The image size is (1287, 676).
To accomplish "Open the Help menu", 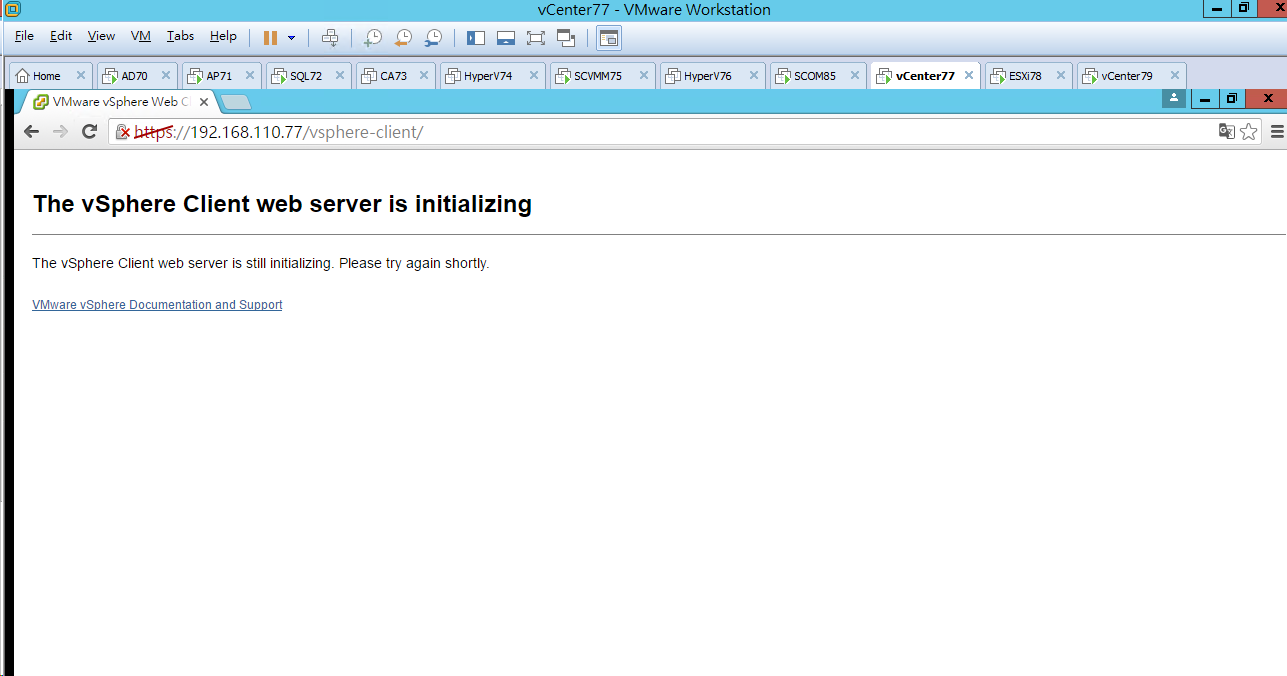I will point(223,36).
